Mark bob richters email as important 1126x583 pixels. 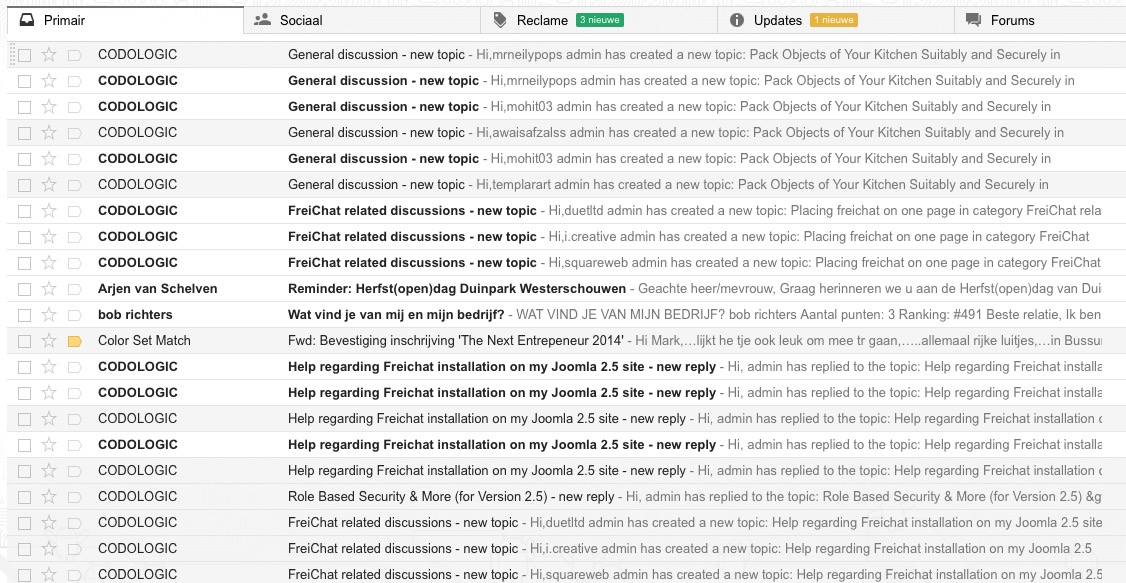tap(75, 315)
